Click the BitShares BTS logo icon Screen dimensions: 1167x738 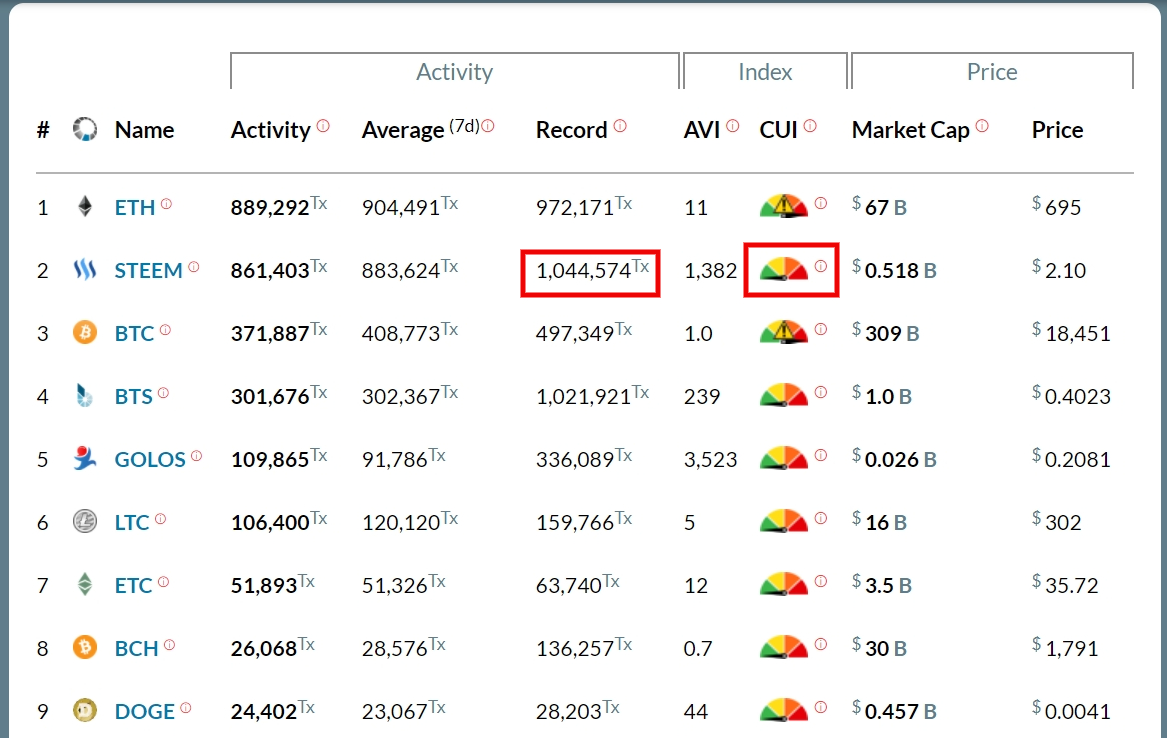click(x=85, y=395)
